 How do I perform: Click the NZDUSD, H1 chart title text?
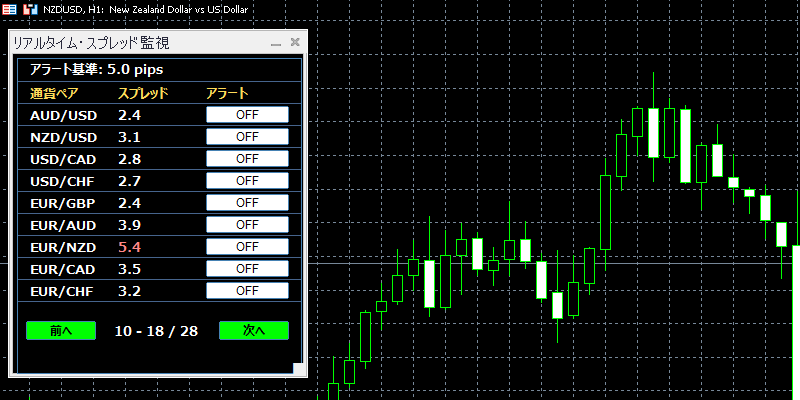pos(145,9)
